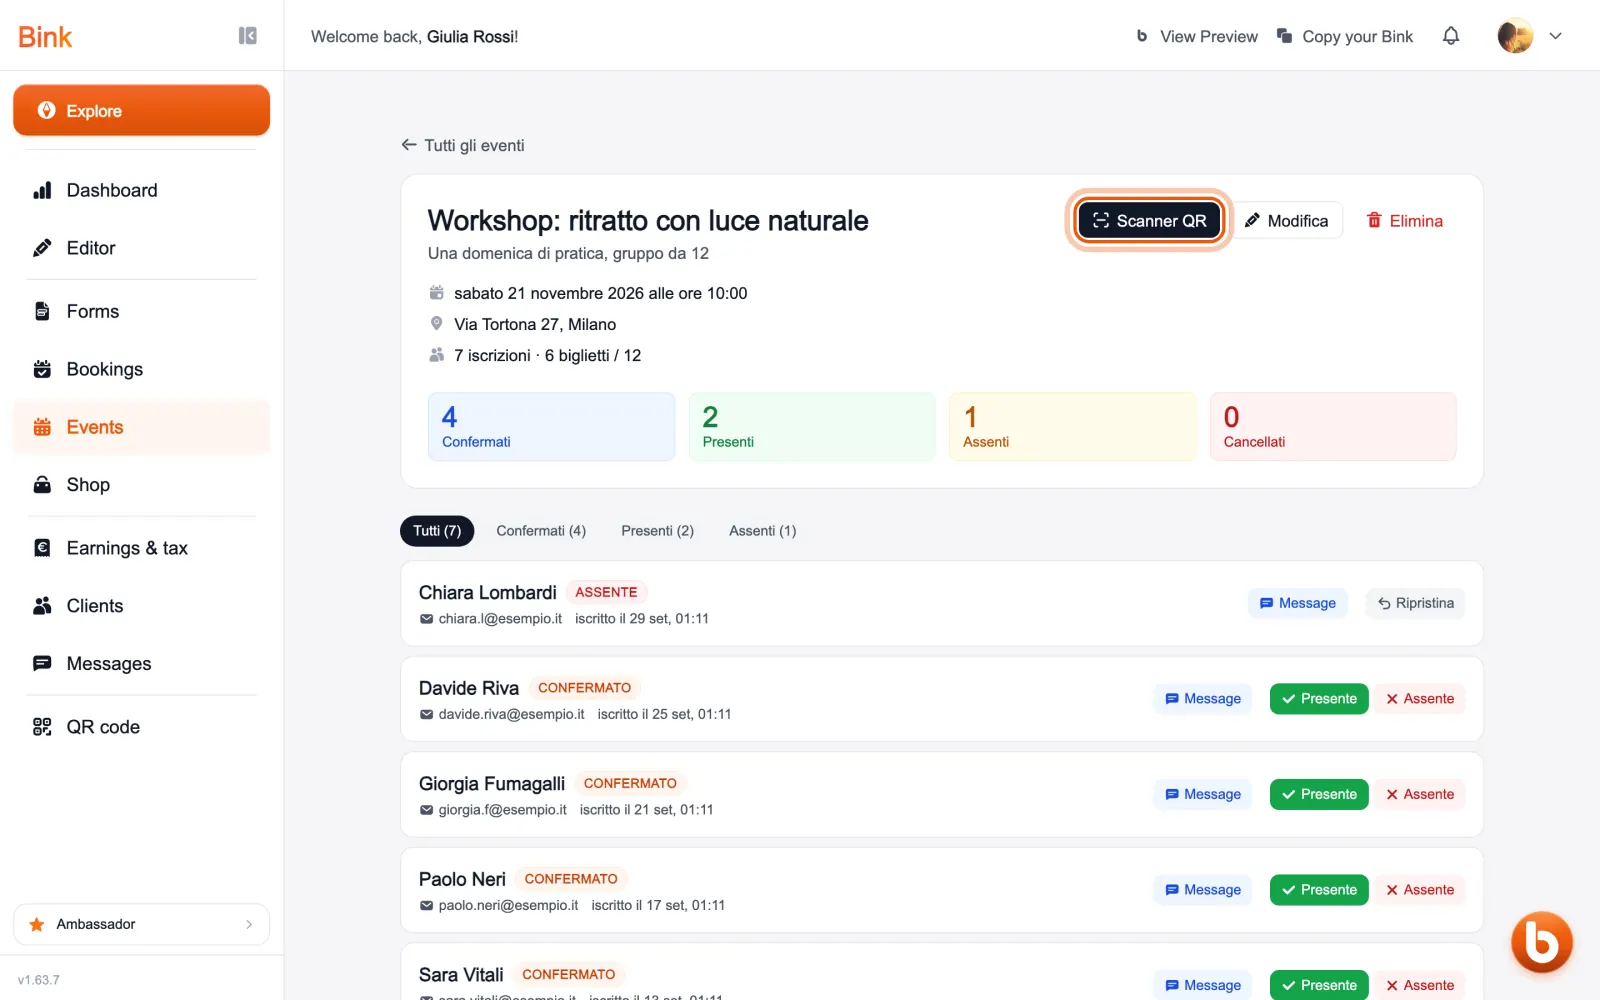This screenshot has height=1000, width=1600.
Task: Switch to Presenti (2) tab
Action: pos(657,531)
